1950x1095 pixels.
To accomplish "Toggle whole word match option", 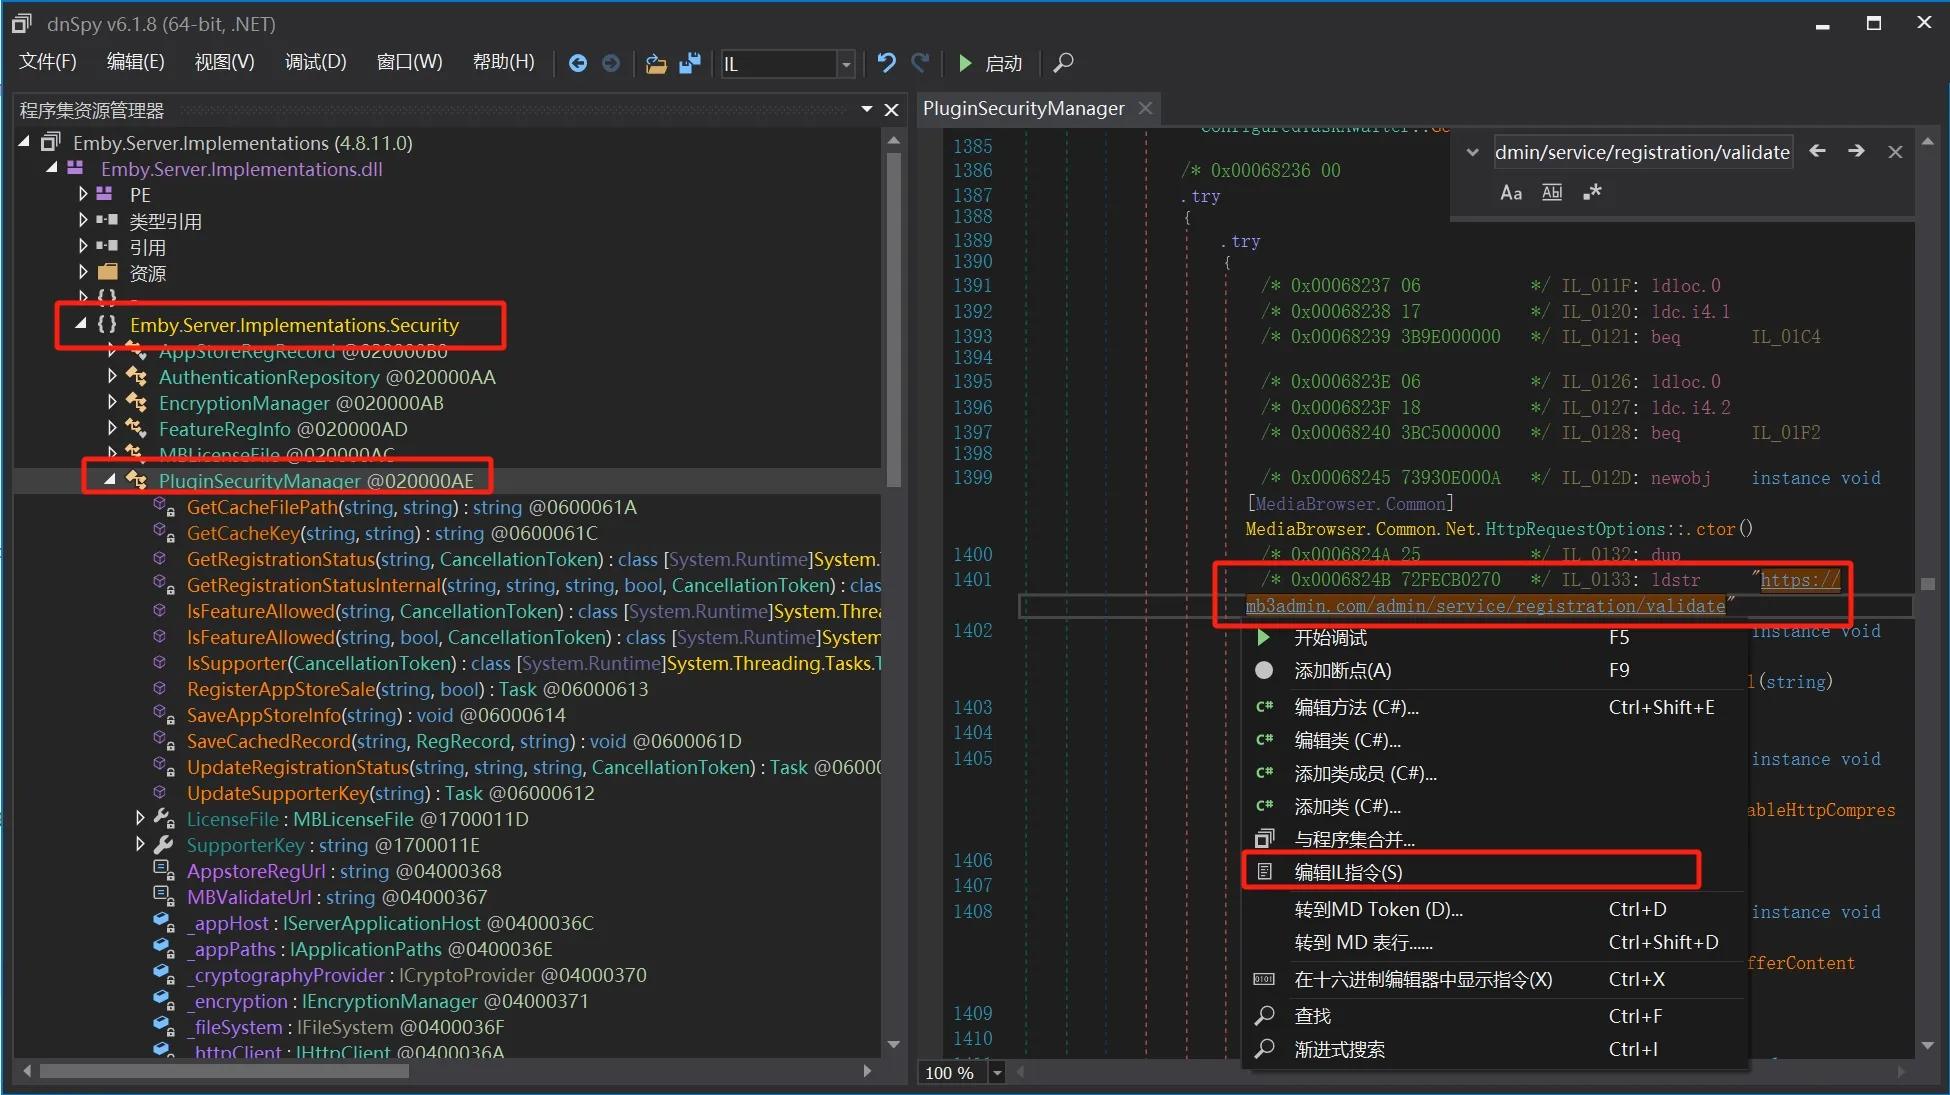I will pyautogui.click(x=1552, y=193).
